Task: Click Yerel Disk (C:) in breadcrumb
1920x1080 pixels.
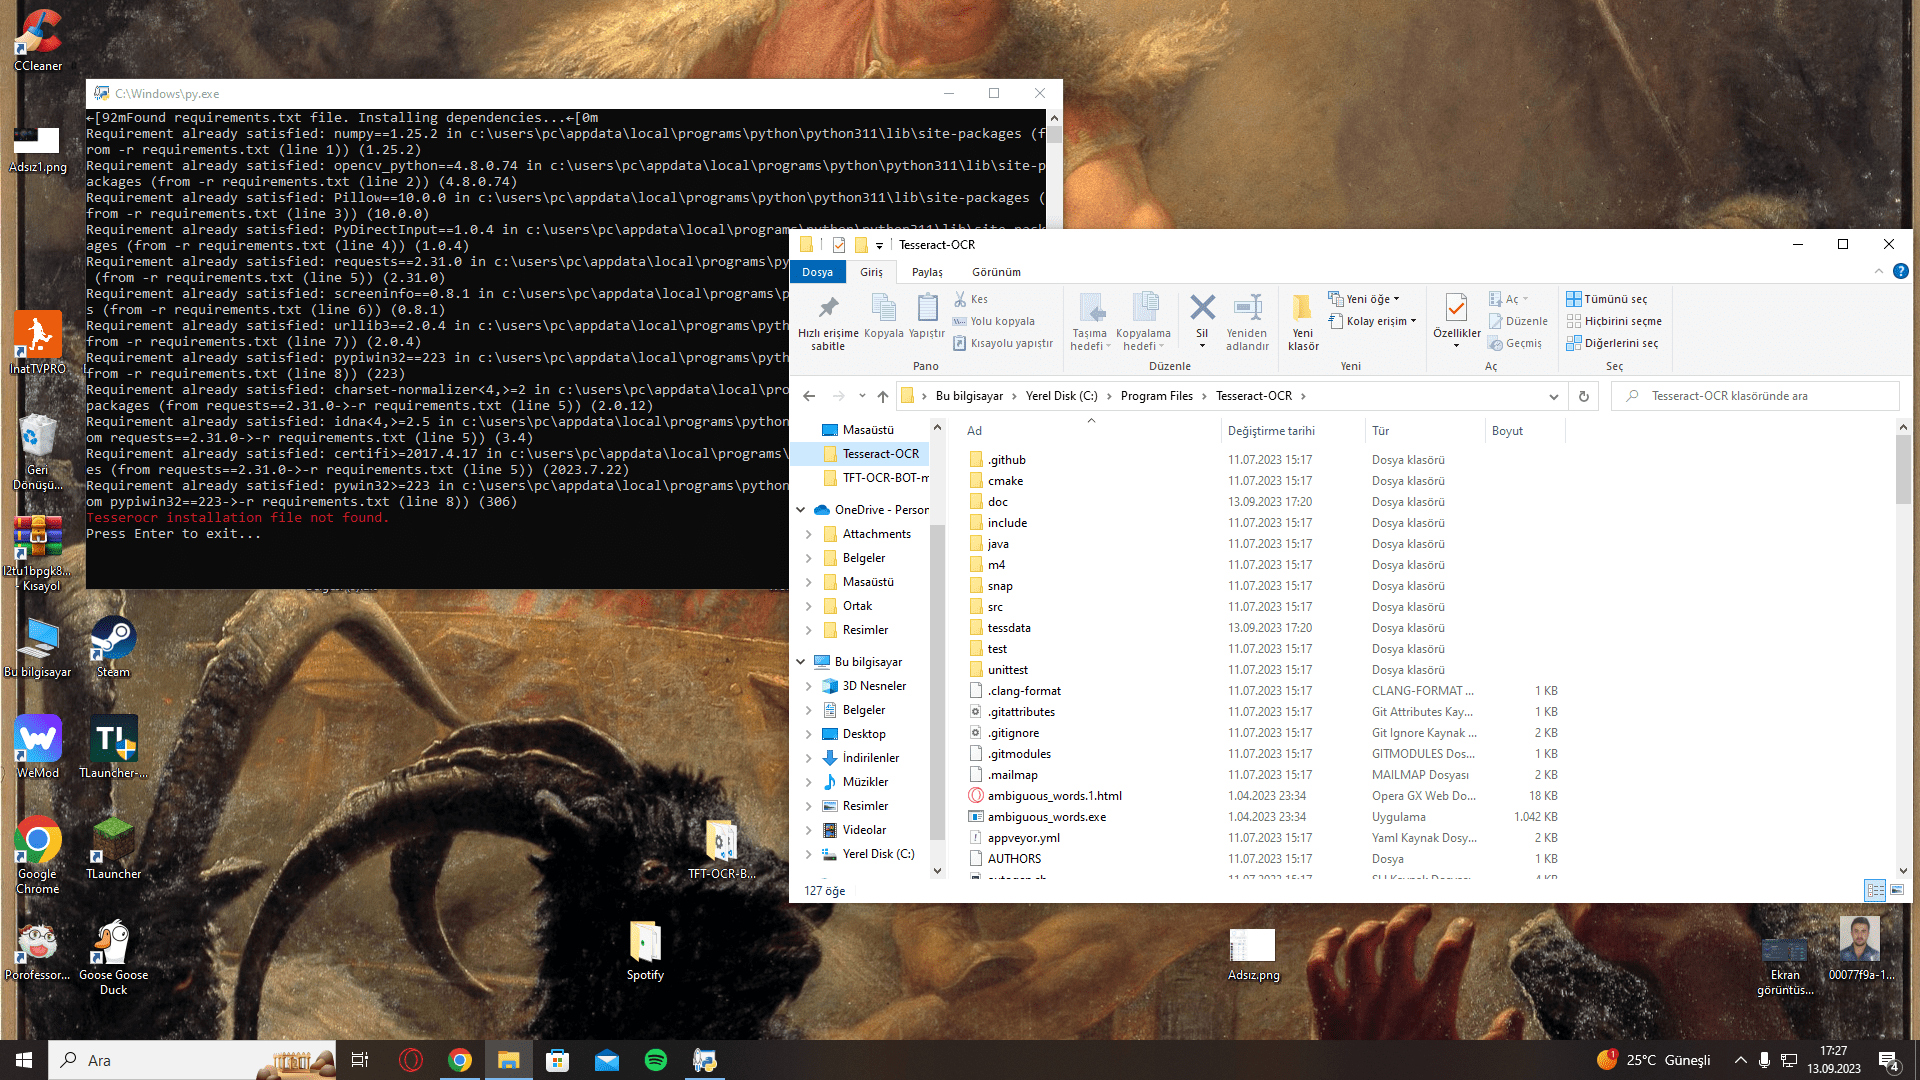Action: coord(1062,396)
